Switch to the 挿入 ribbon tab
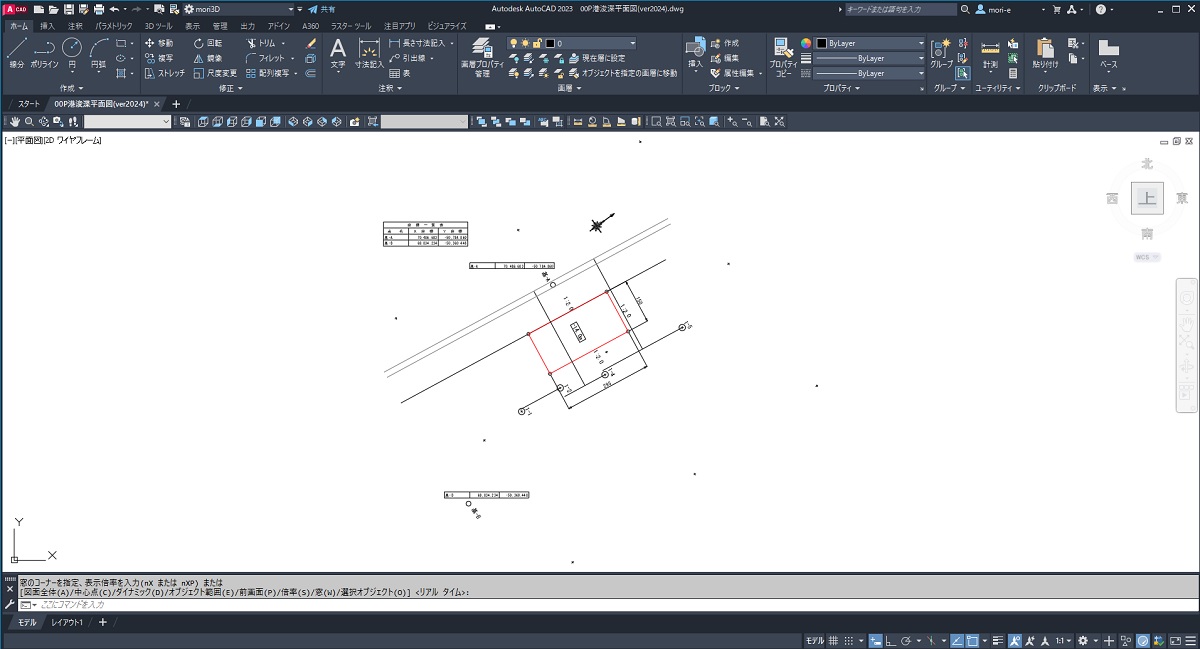This screenshot has width=1200, height=649. 45,26
